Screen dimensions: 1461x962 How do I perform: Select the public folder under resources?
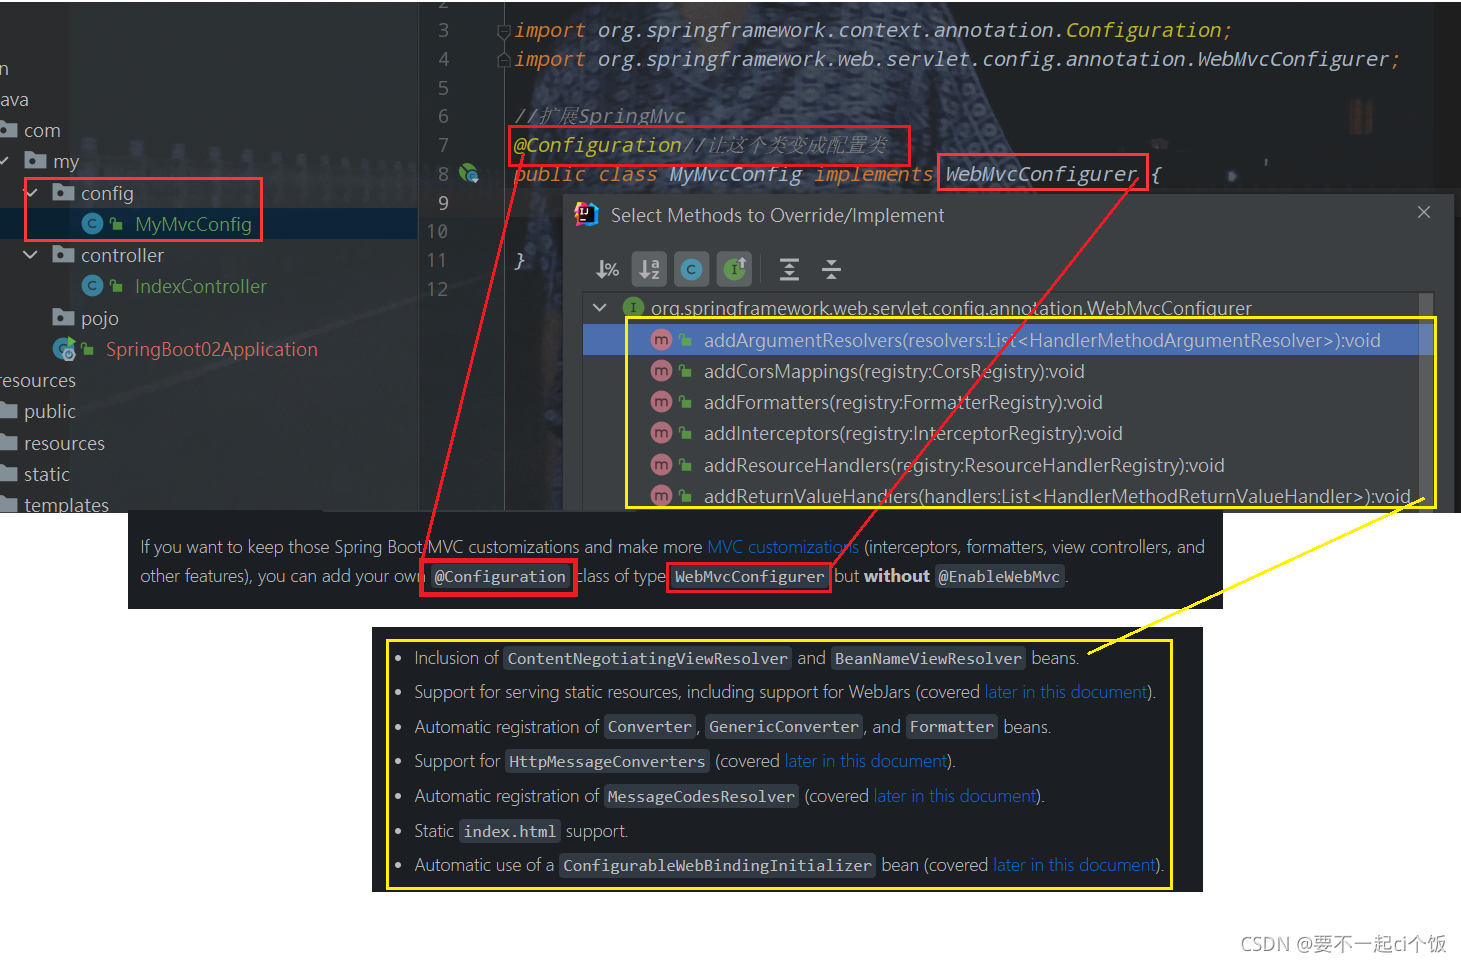click(50, 411)
